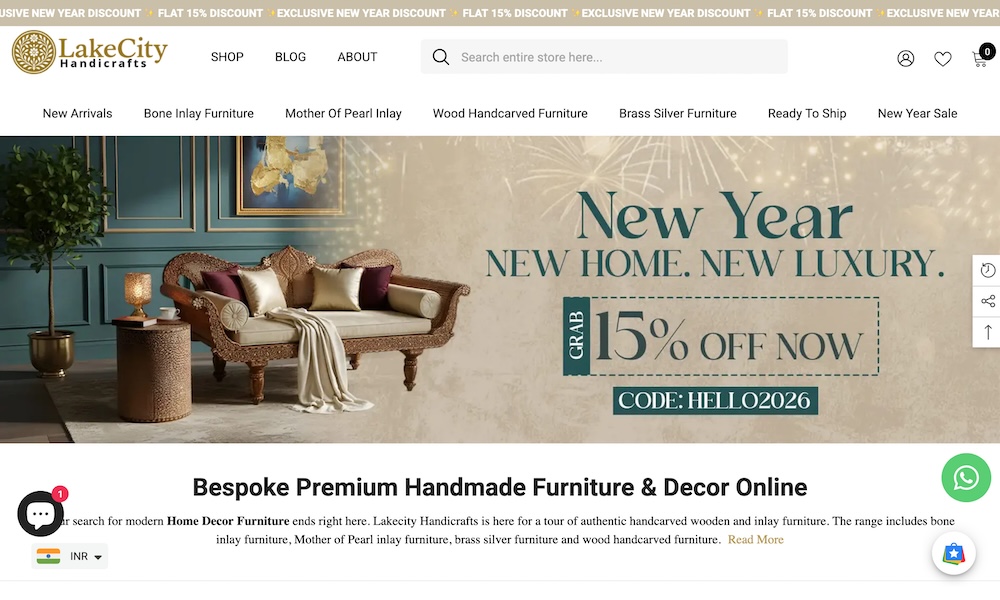
Task: Click the back-to-top arrow icon
Action: pyautogui.click(x=987, y=332)
